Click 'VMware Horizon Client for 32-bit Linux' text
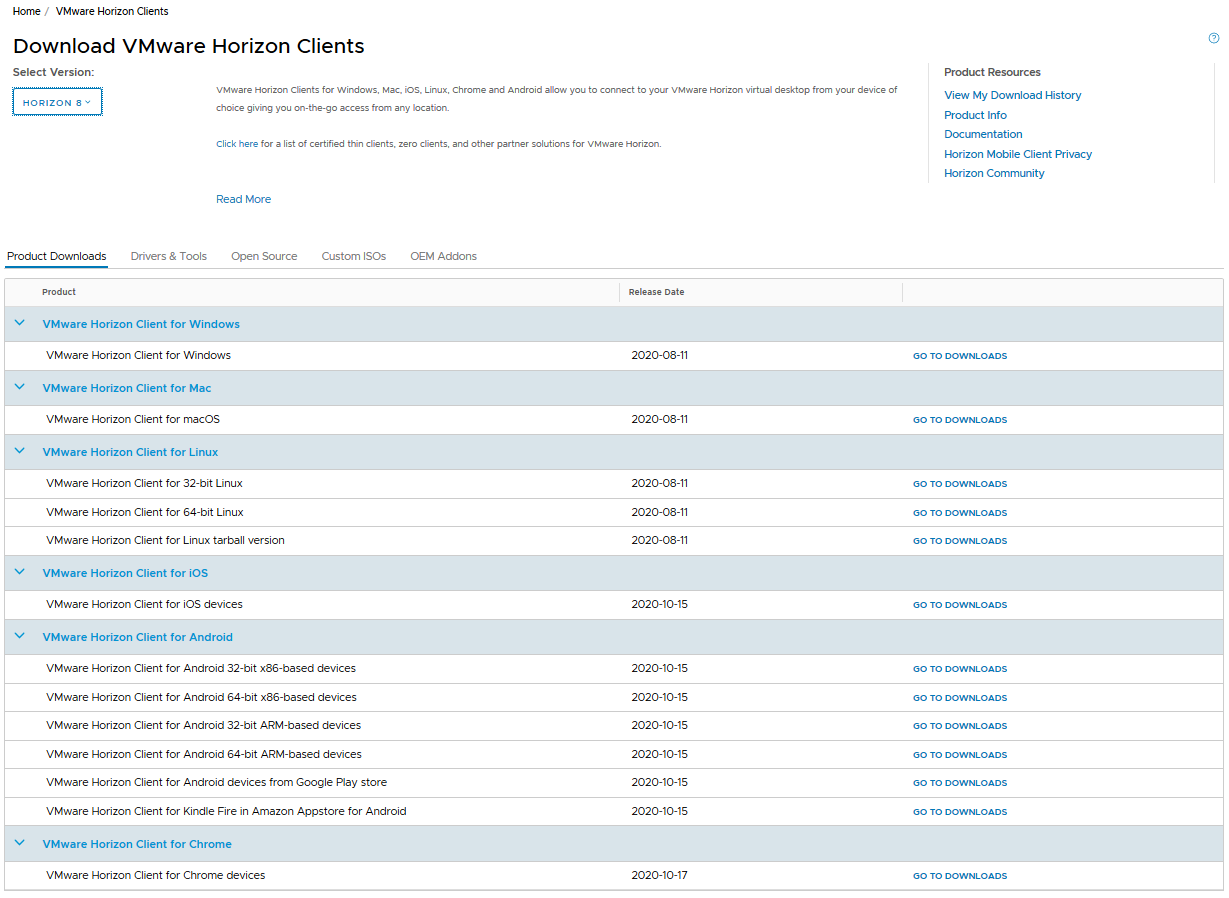The height and width of the screenshot is (898, 1229). point(144,483)
